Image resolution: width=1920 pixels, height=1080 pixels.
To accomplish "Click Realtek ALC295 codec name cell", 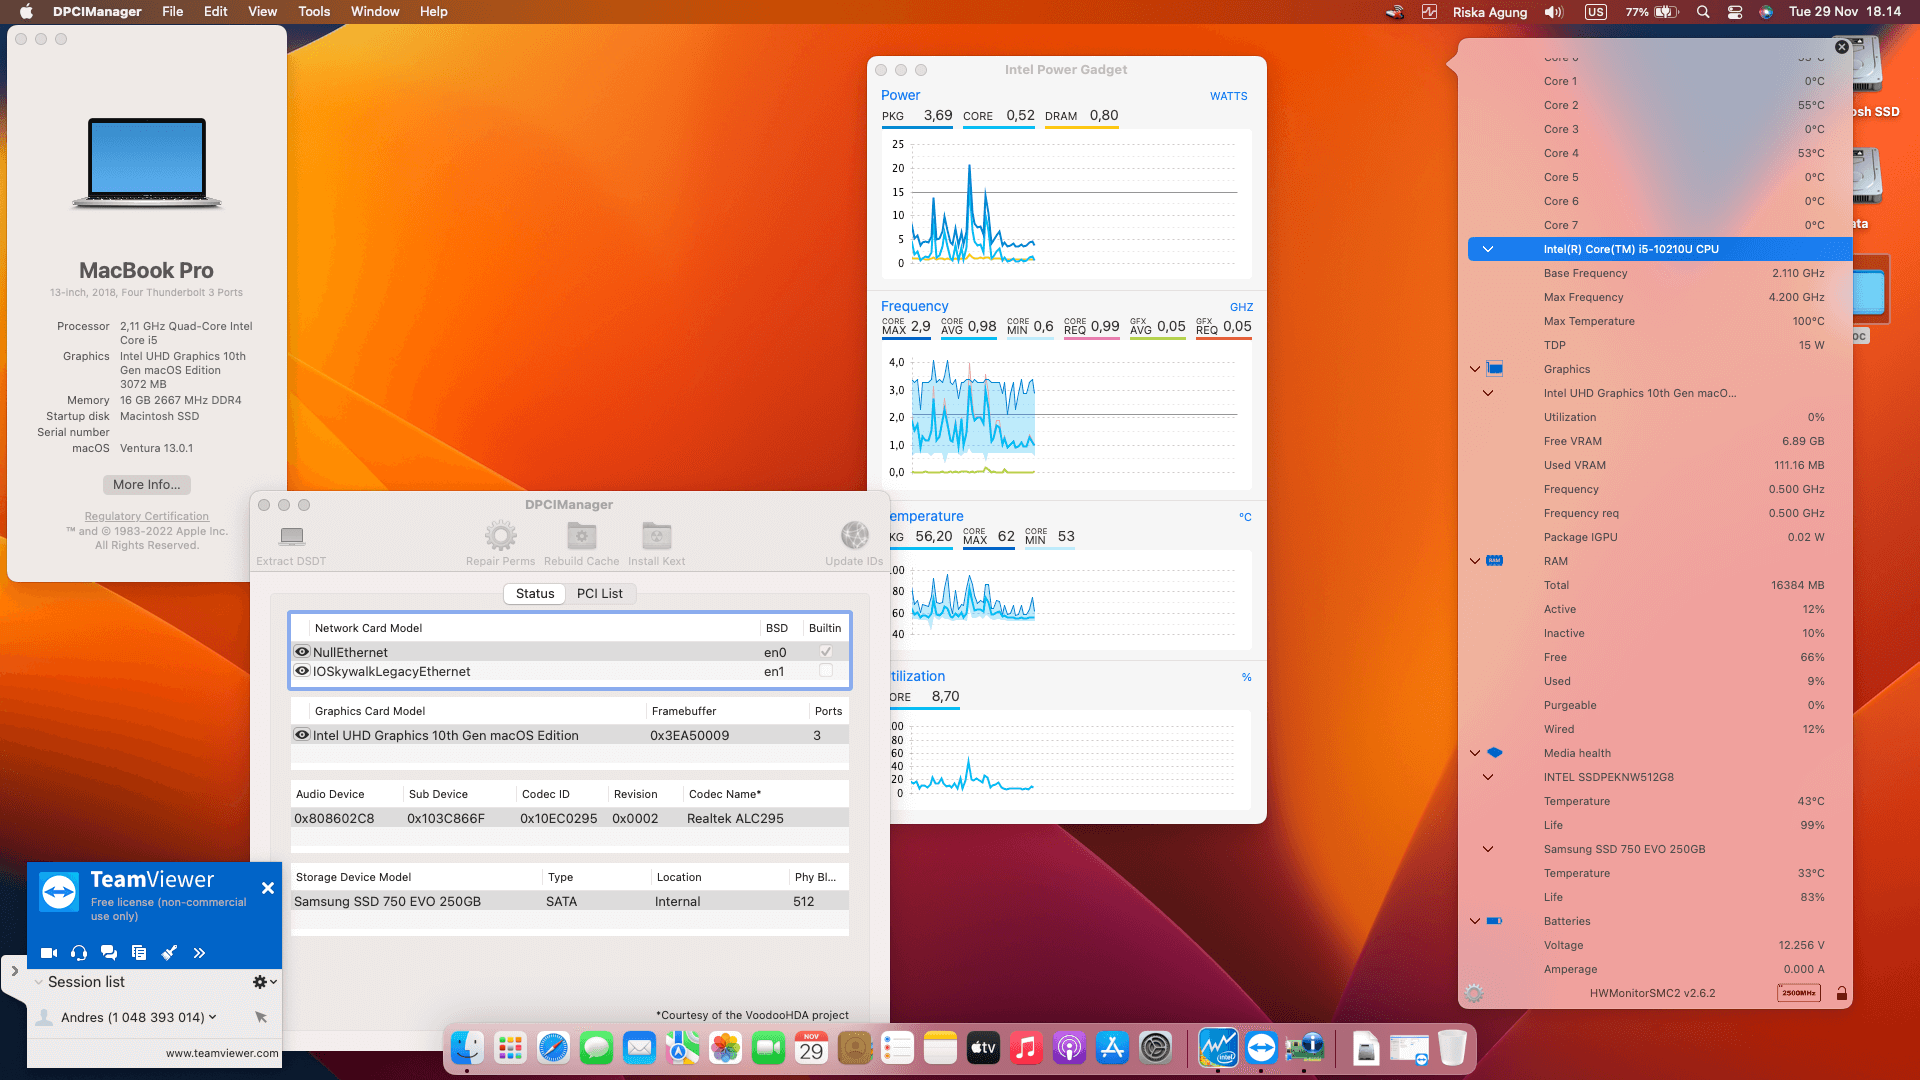I will (x=735, y=818).
